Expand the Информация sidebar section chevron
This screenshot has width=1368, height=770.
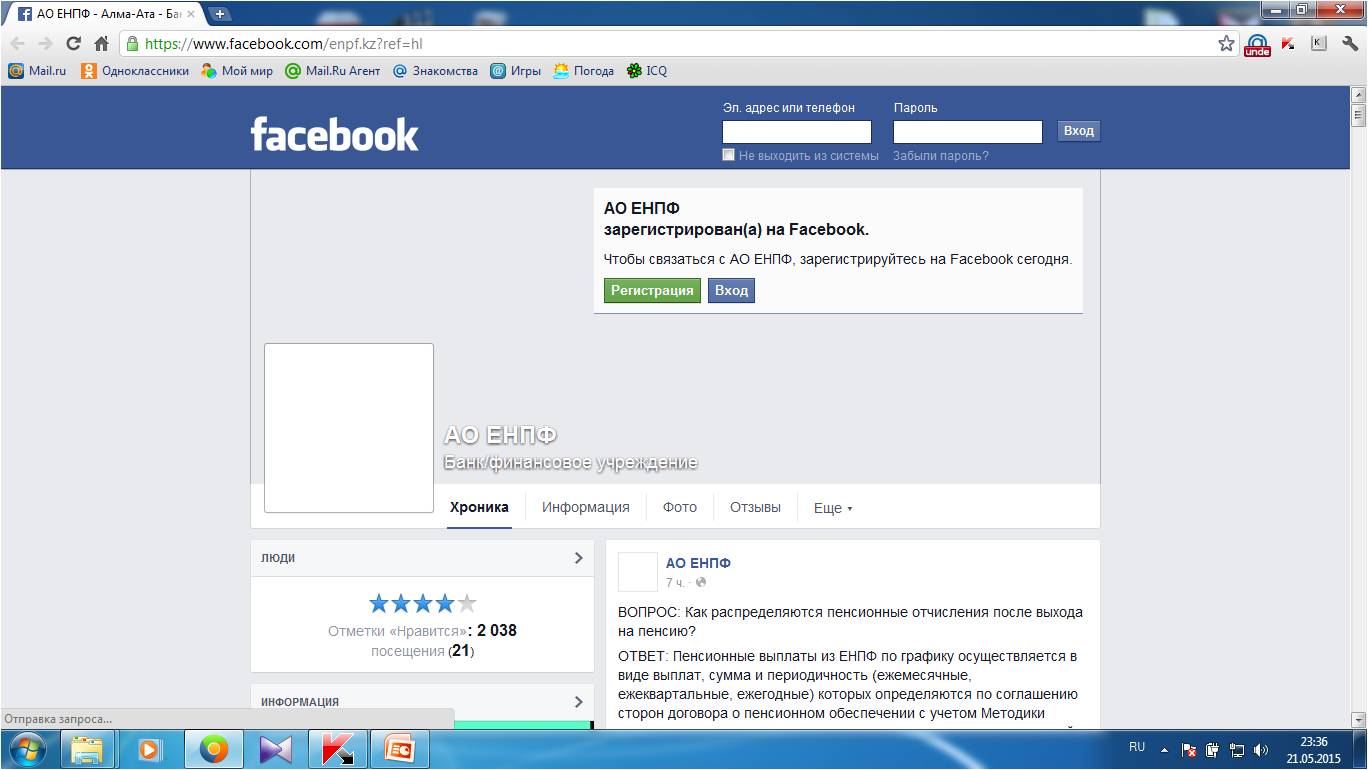[x=578, y=702]
